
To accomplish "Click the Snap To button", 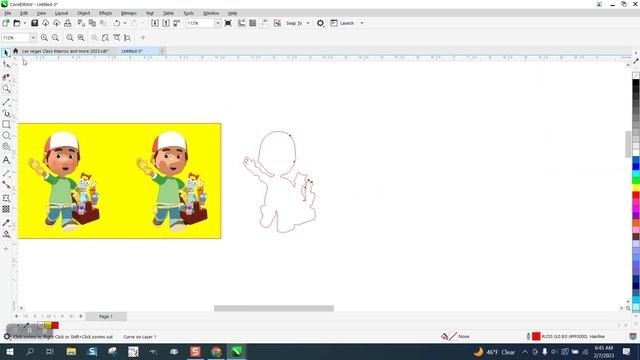I will (x=294, y=23).
